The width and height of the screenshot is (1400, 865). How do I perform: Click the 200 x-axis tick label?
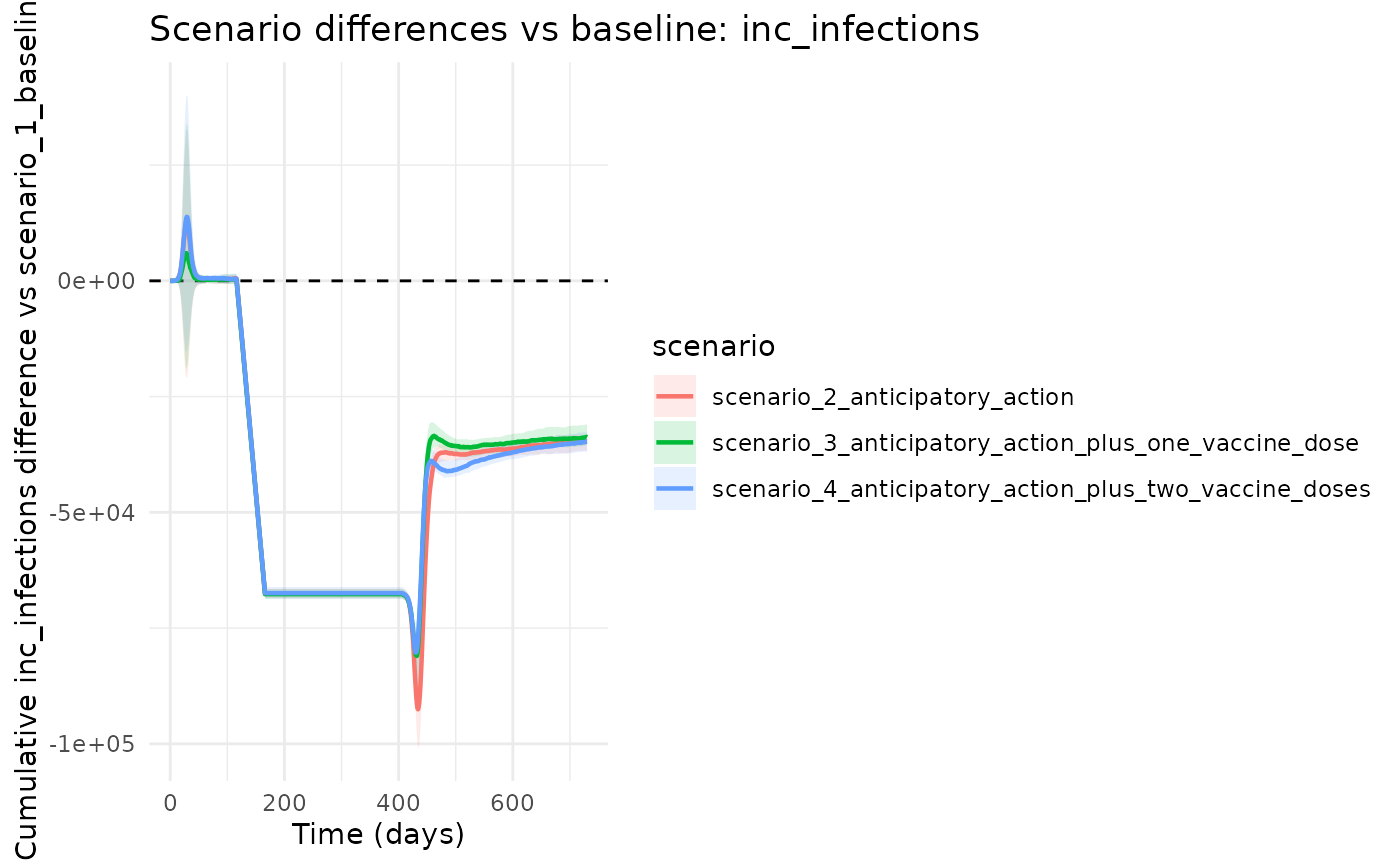(x=284, y=802)
